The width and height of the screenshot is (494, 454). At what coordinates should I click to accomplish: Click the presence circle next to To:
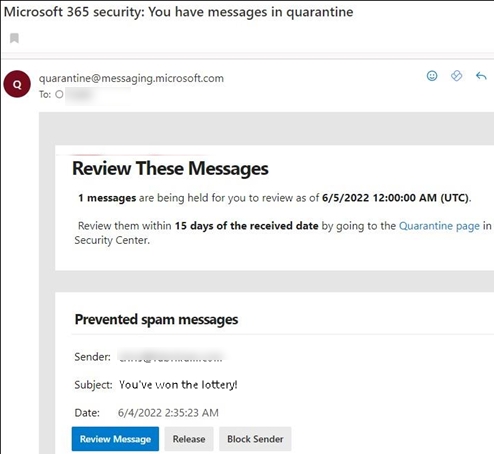click(x=59, y=94)
